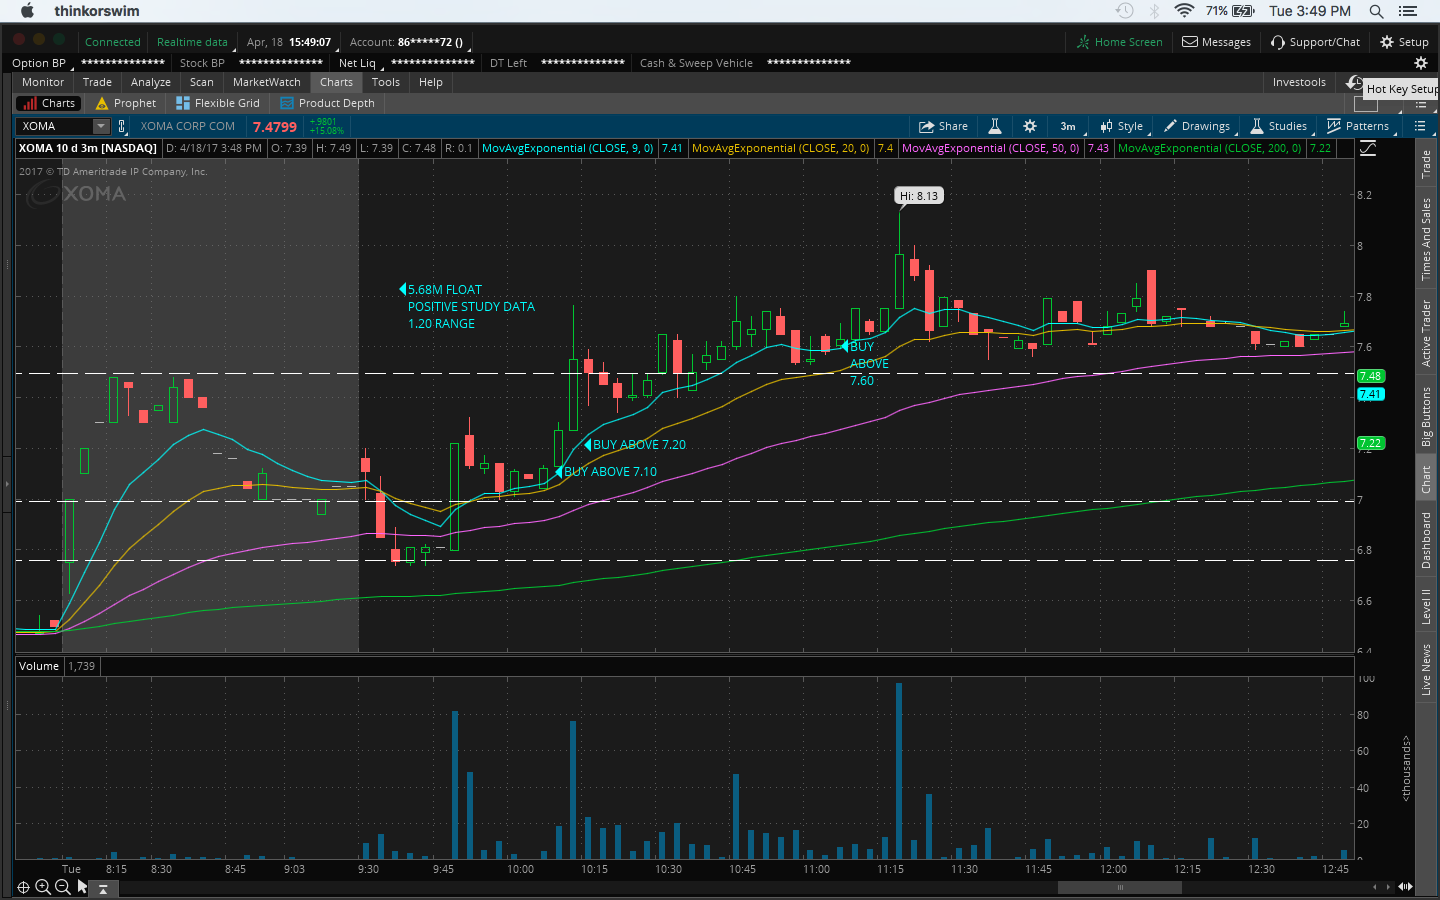Select the pan crosshair tool
The image size is (1440, 900).
(x=23, y=887)
